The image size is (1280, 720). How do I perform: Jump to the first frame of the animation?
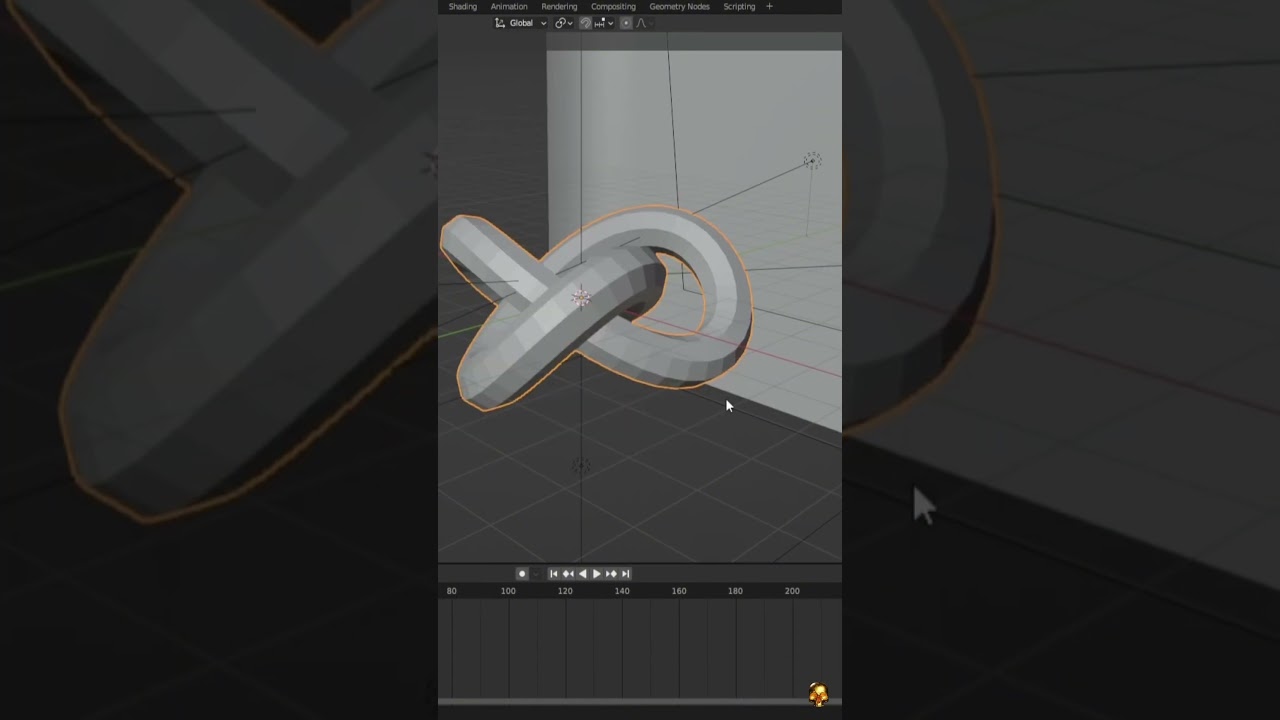(x=554, y=574)
